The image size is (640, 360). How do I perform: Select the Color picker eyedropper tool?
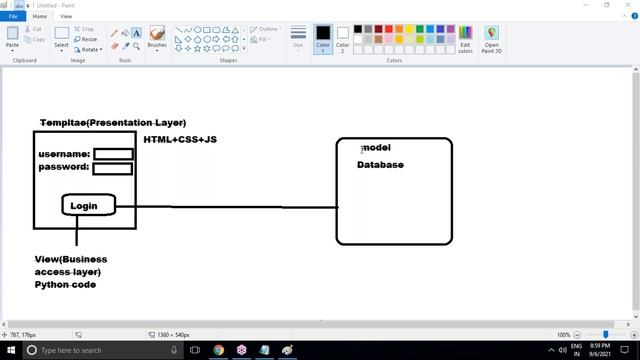click(126, 46)
